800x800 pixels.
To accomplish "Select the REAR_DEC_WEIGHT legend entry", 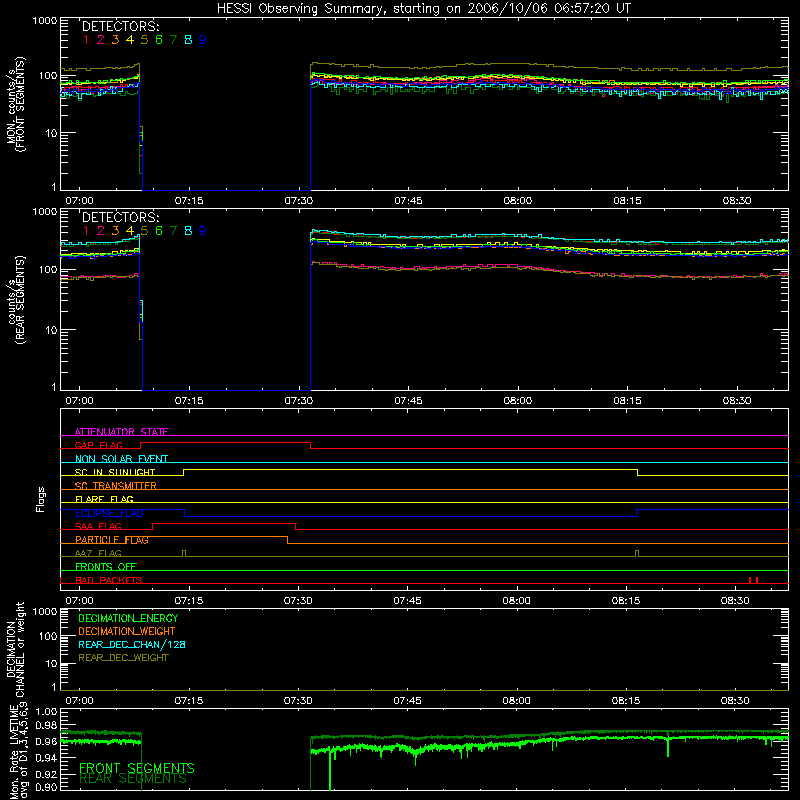I will click(x=123, y=658).
